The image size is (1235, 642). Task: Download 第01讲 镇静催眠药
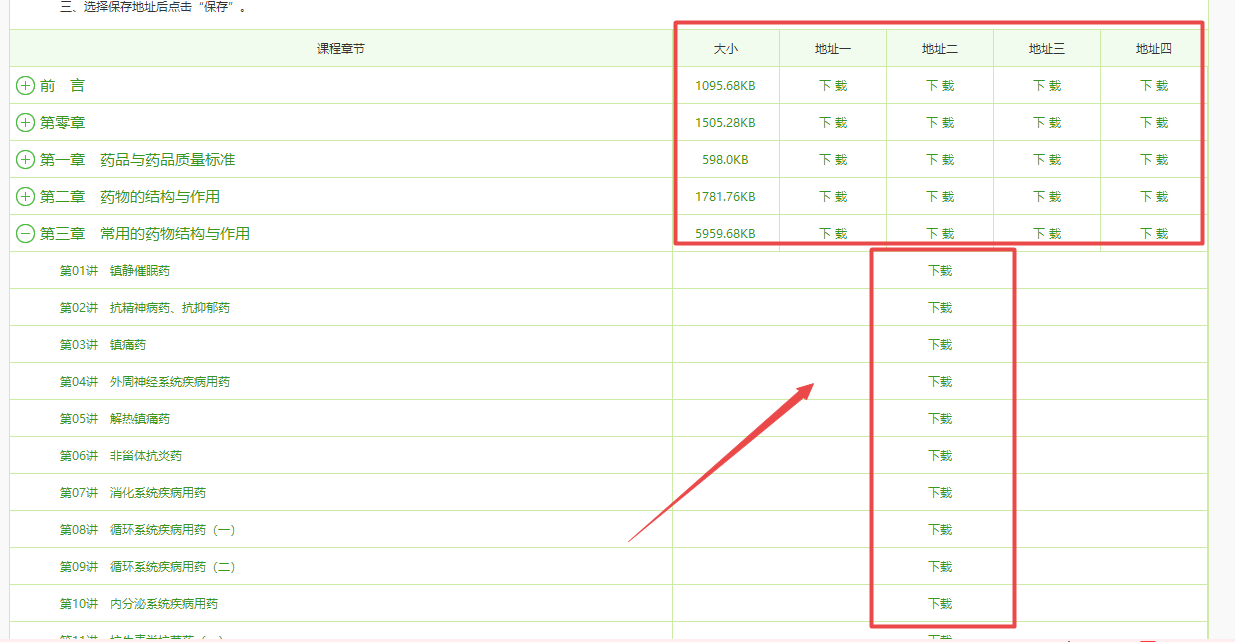tap(940, 271)
